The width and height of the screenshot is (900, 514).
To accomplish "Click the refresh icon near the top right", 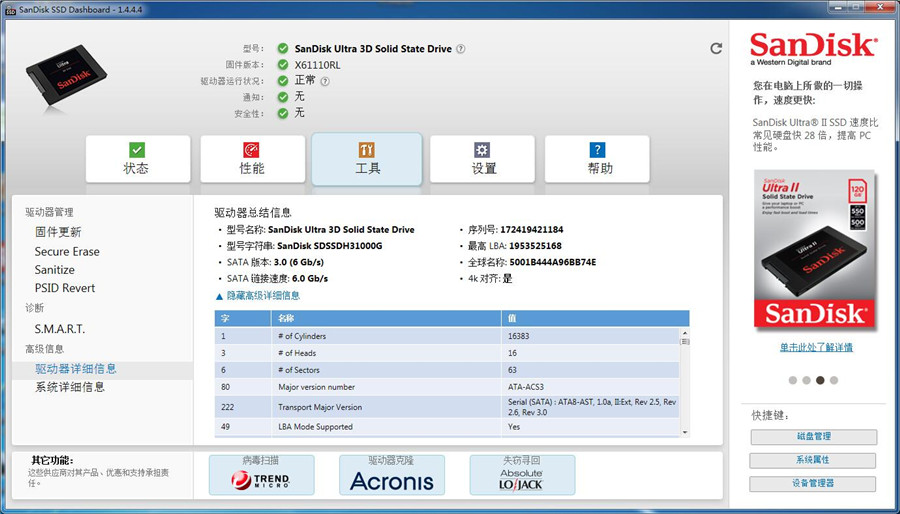I will tap(716, 48).
